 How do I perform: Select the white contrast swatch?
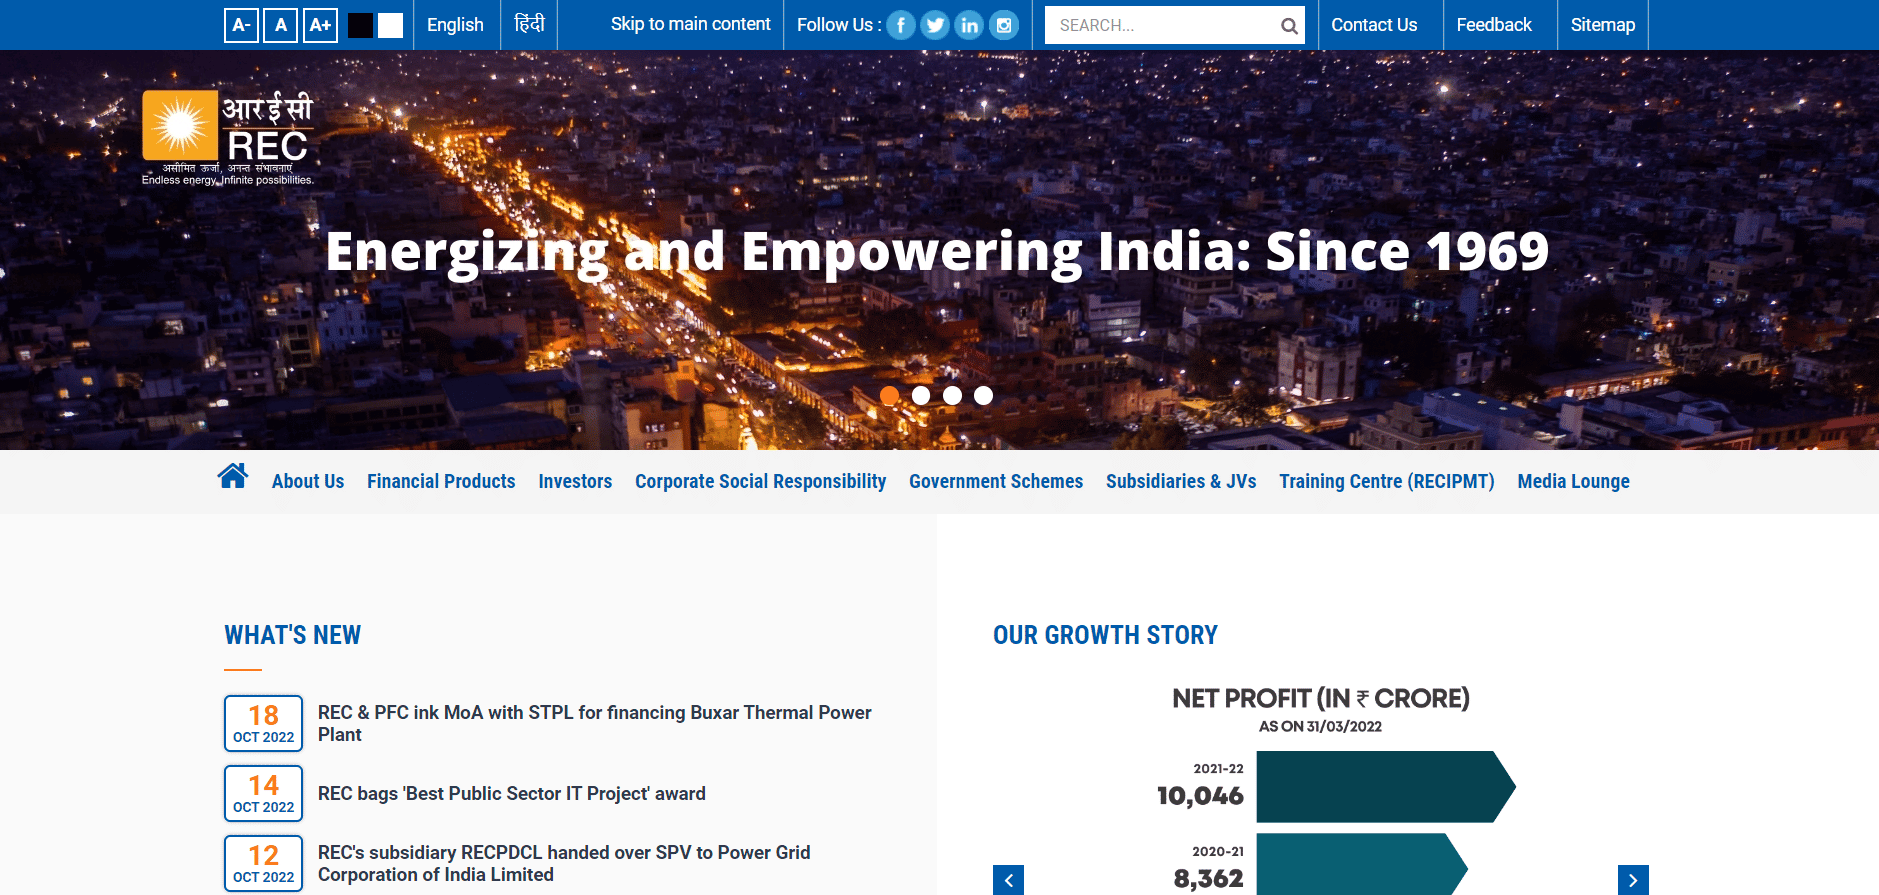tap(390, 25)
